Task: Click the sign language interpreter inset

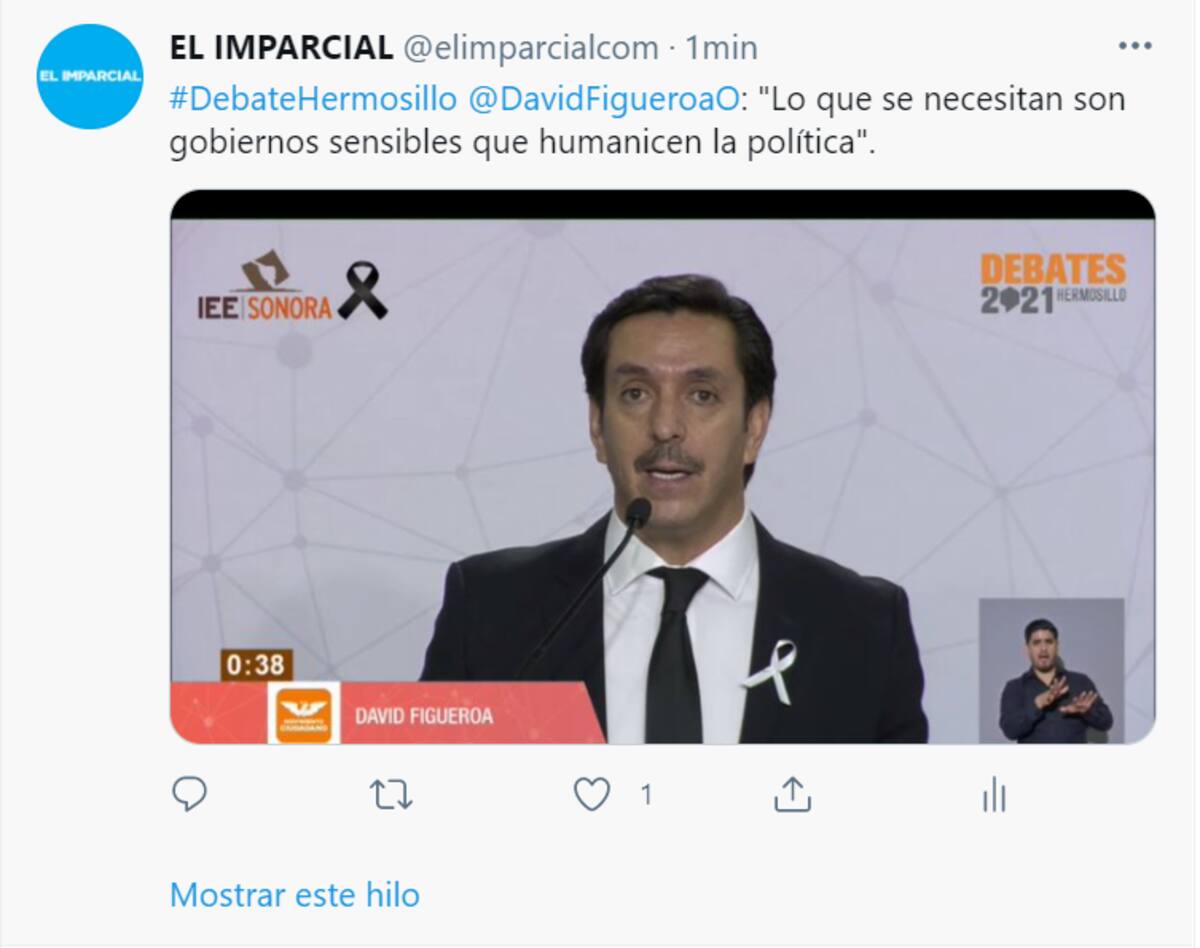Action: click(x=1052, y=671)
